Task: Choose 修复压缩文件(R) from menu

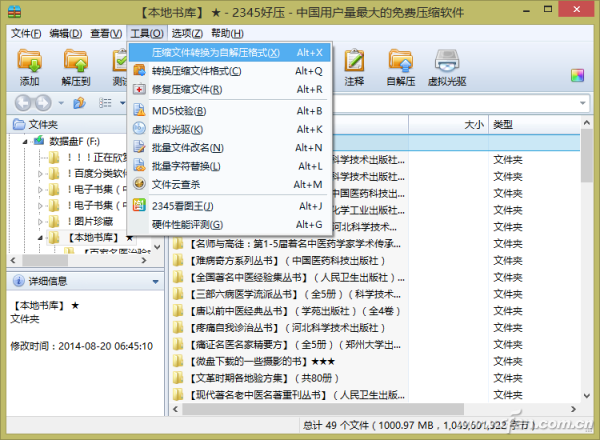Action: [x=230, y=89]
